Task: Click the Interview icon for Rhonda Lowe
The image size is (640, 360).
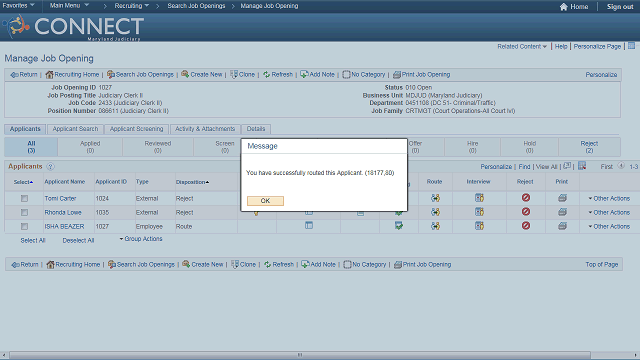Action: (x=479, y=212)
